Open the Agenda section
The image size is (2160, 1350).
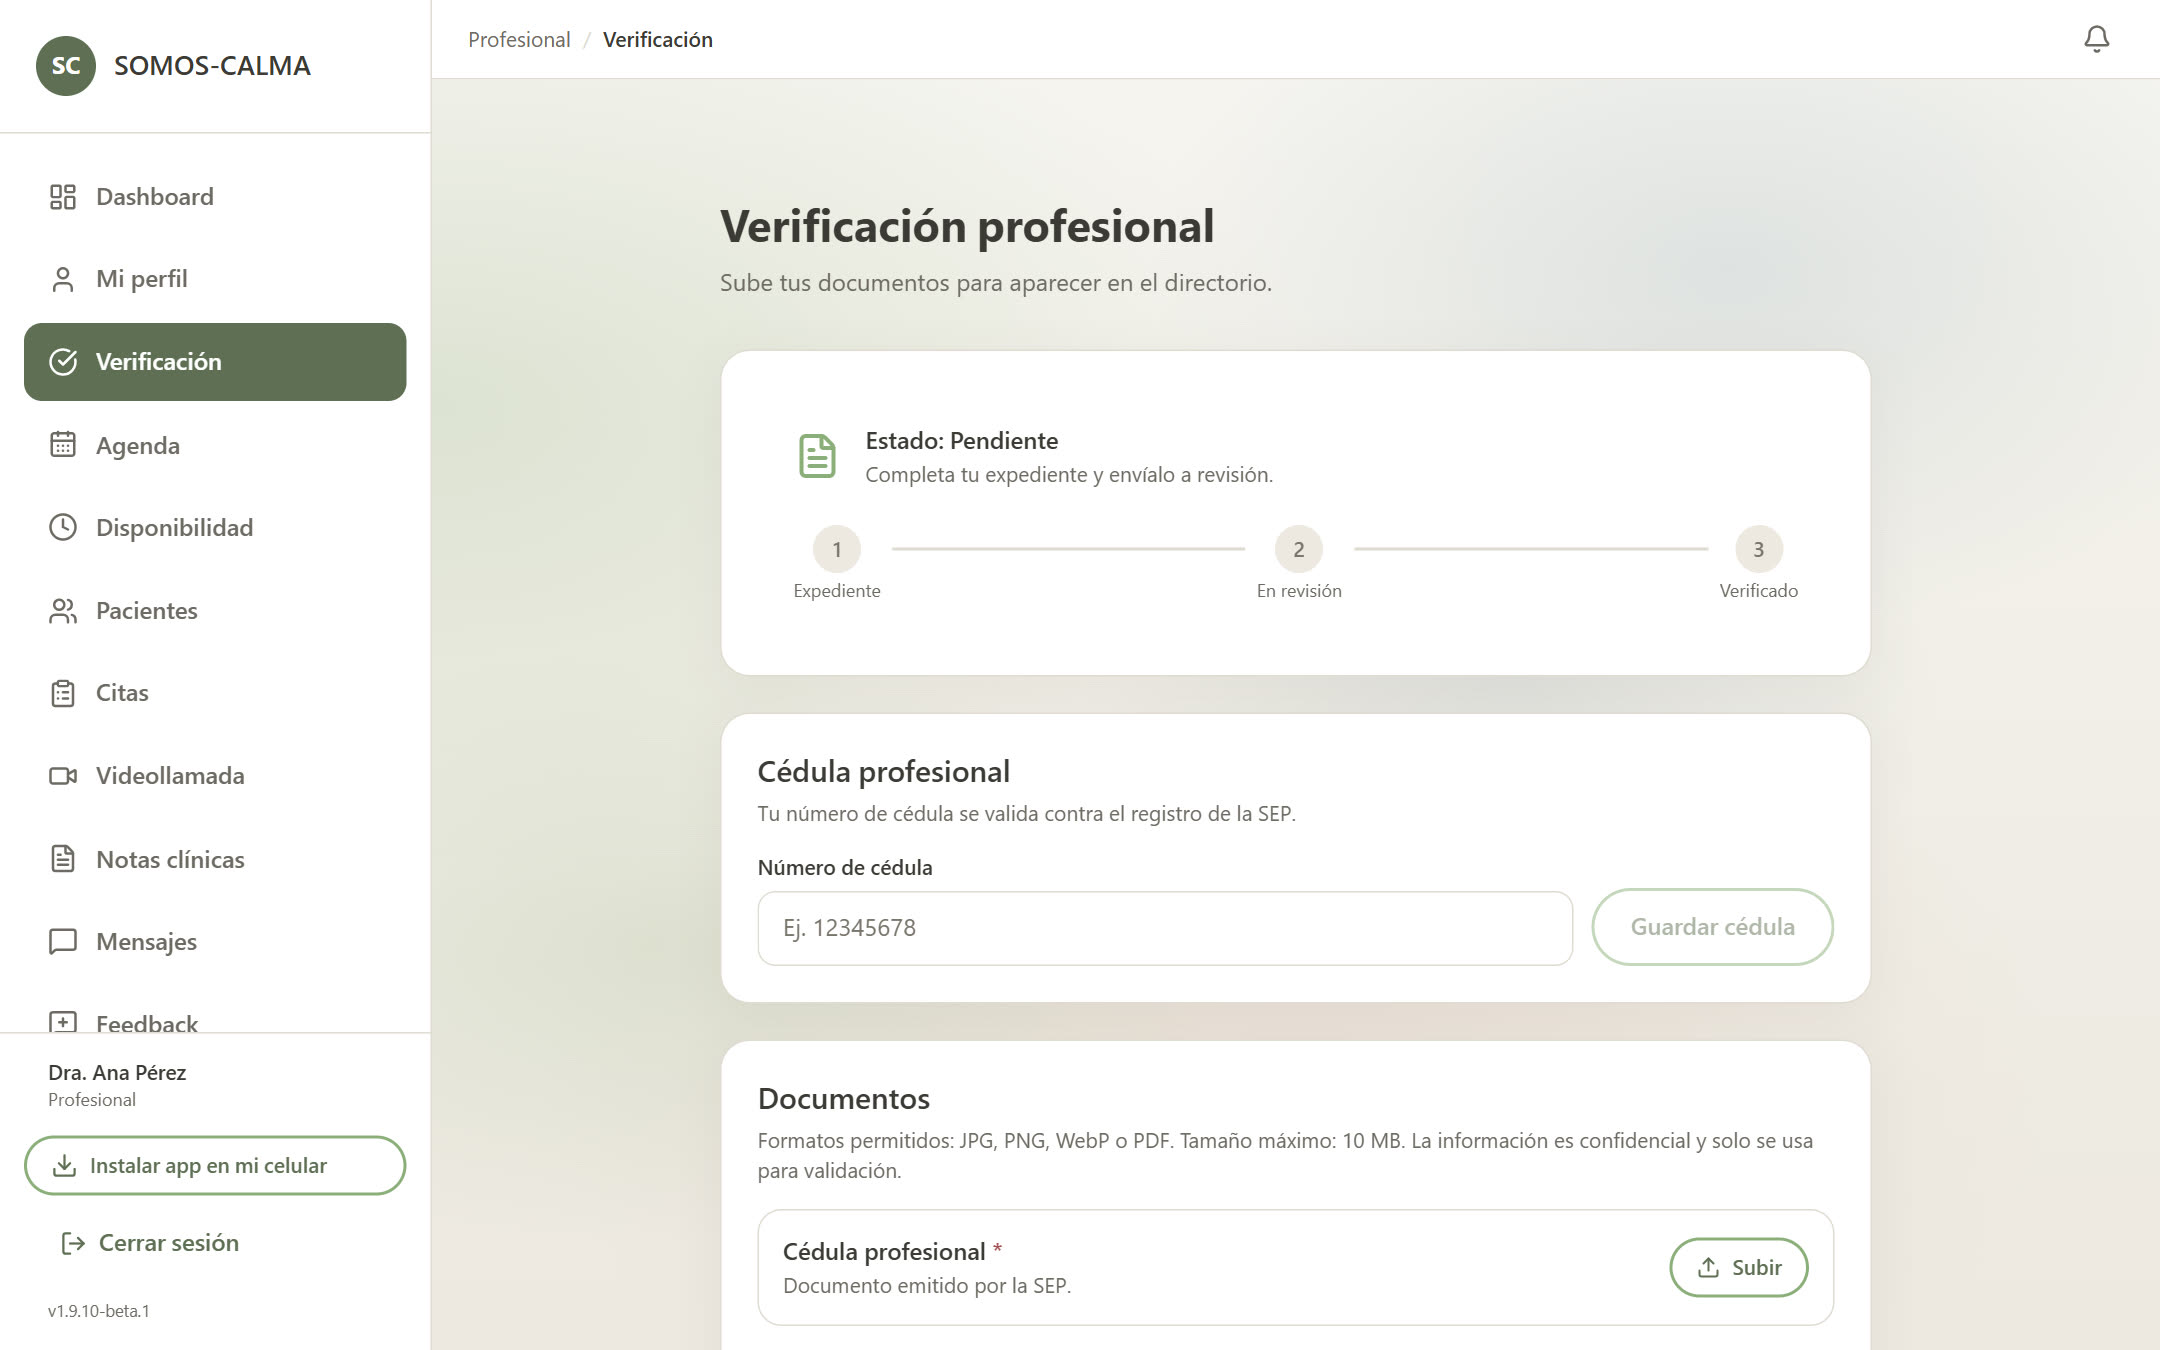pyautogui.click(x=215, y=445)
